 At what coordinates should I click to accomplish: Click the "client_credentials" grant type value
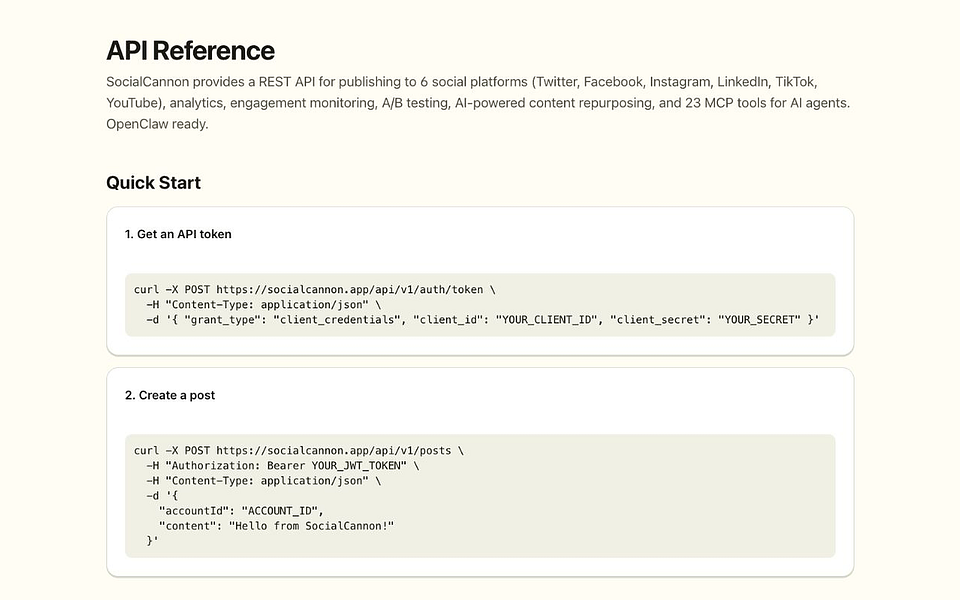tap(337, 320)
